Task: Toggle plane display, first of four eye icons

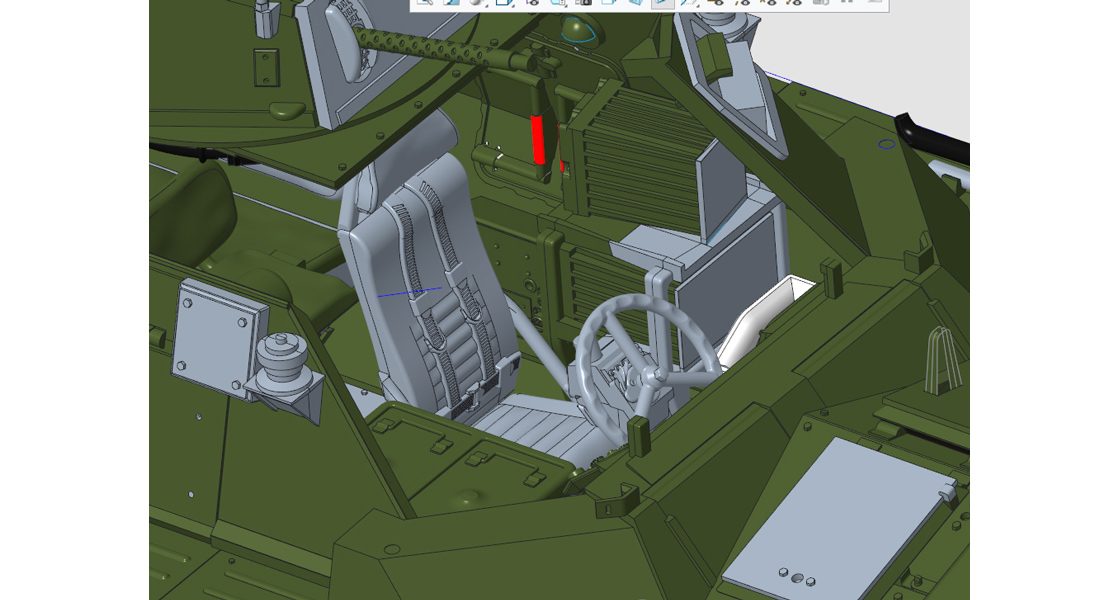Action: [x=716, y=3]
